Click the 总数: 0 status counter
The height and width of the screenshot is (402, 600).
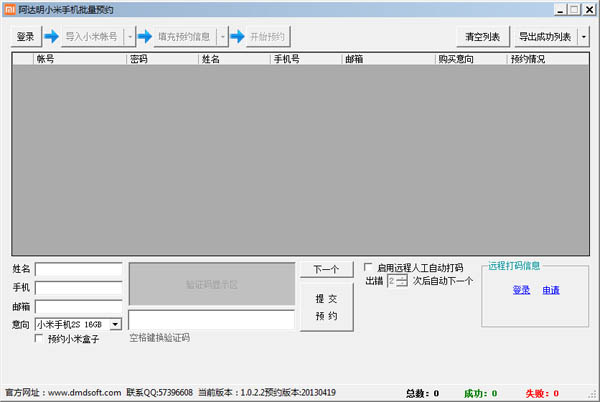(422, 393)
